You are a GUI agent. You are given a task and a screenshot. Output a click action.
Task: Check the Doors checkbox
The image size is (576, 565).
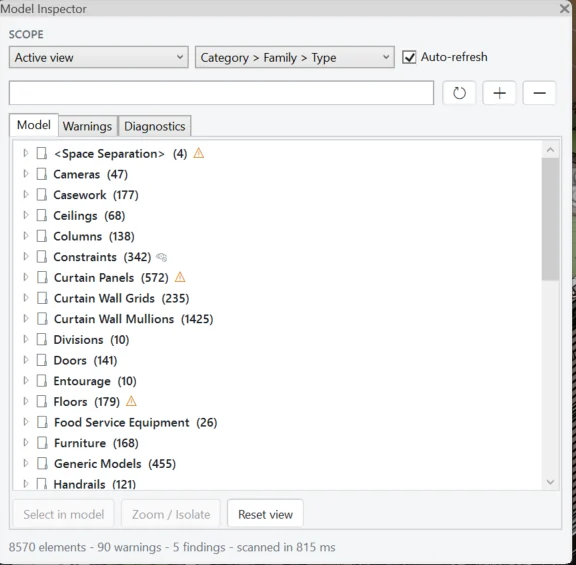pos(42,360)
